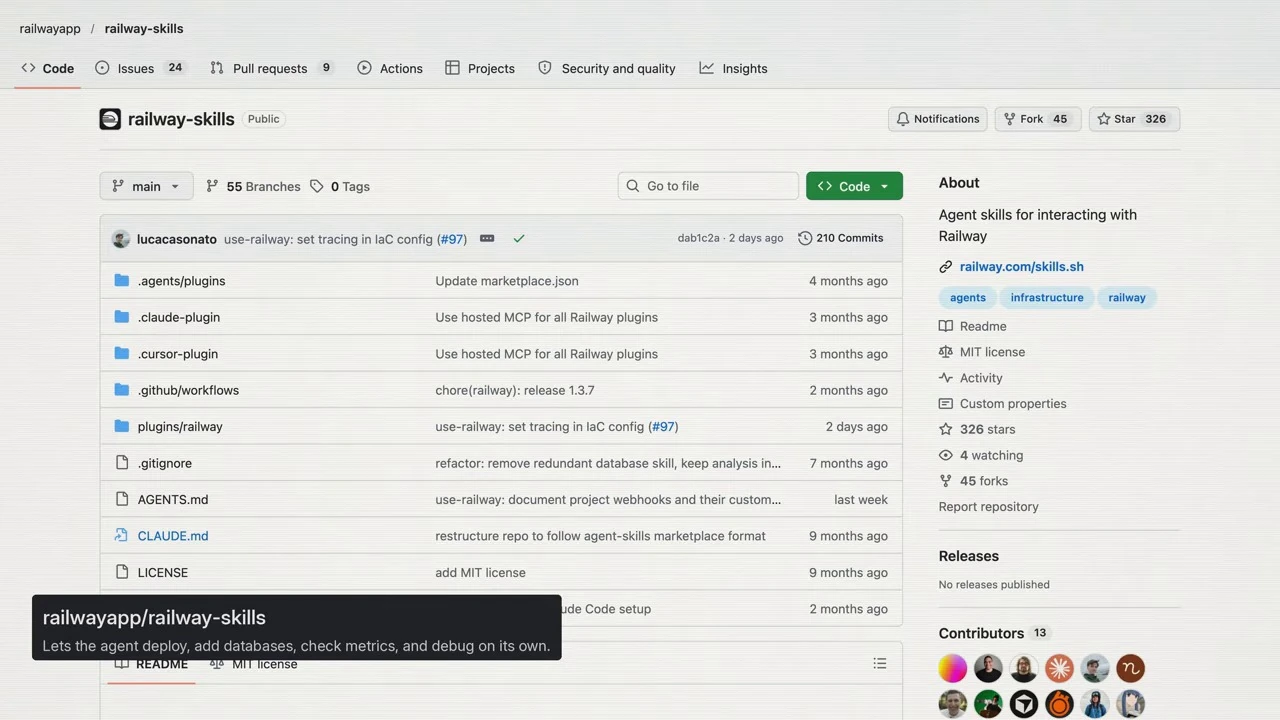Viewport: 1280px width, 720px height.
Task: Select the agents topic tag
Action: [968, 297]
